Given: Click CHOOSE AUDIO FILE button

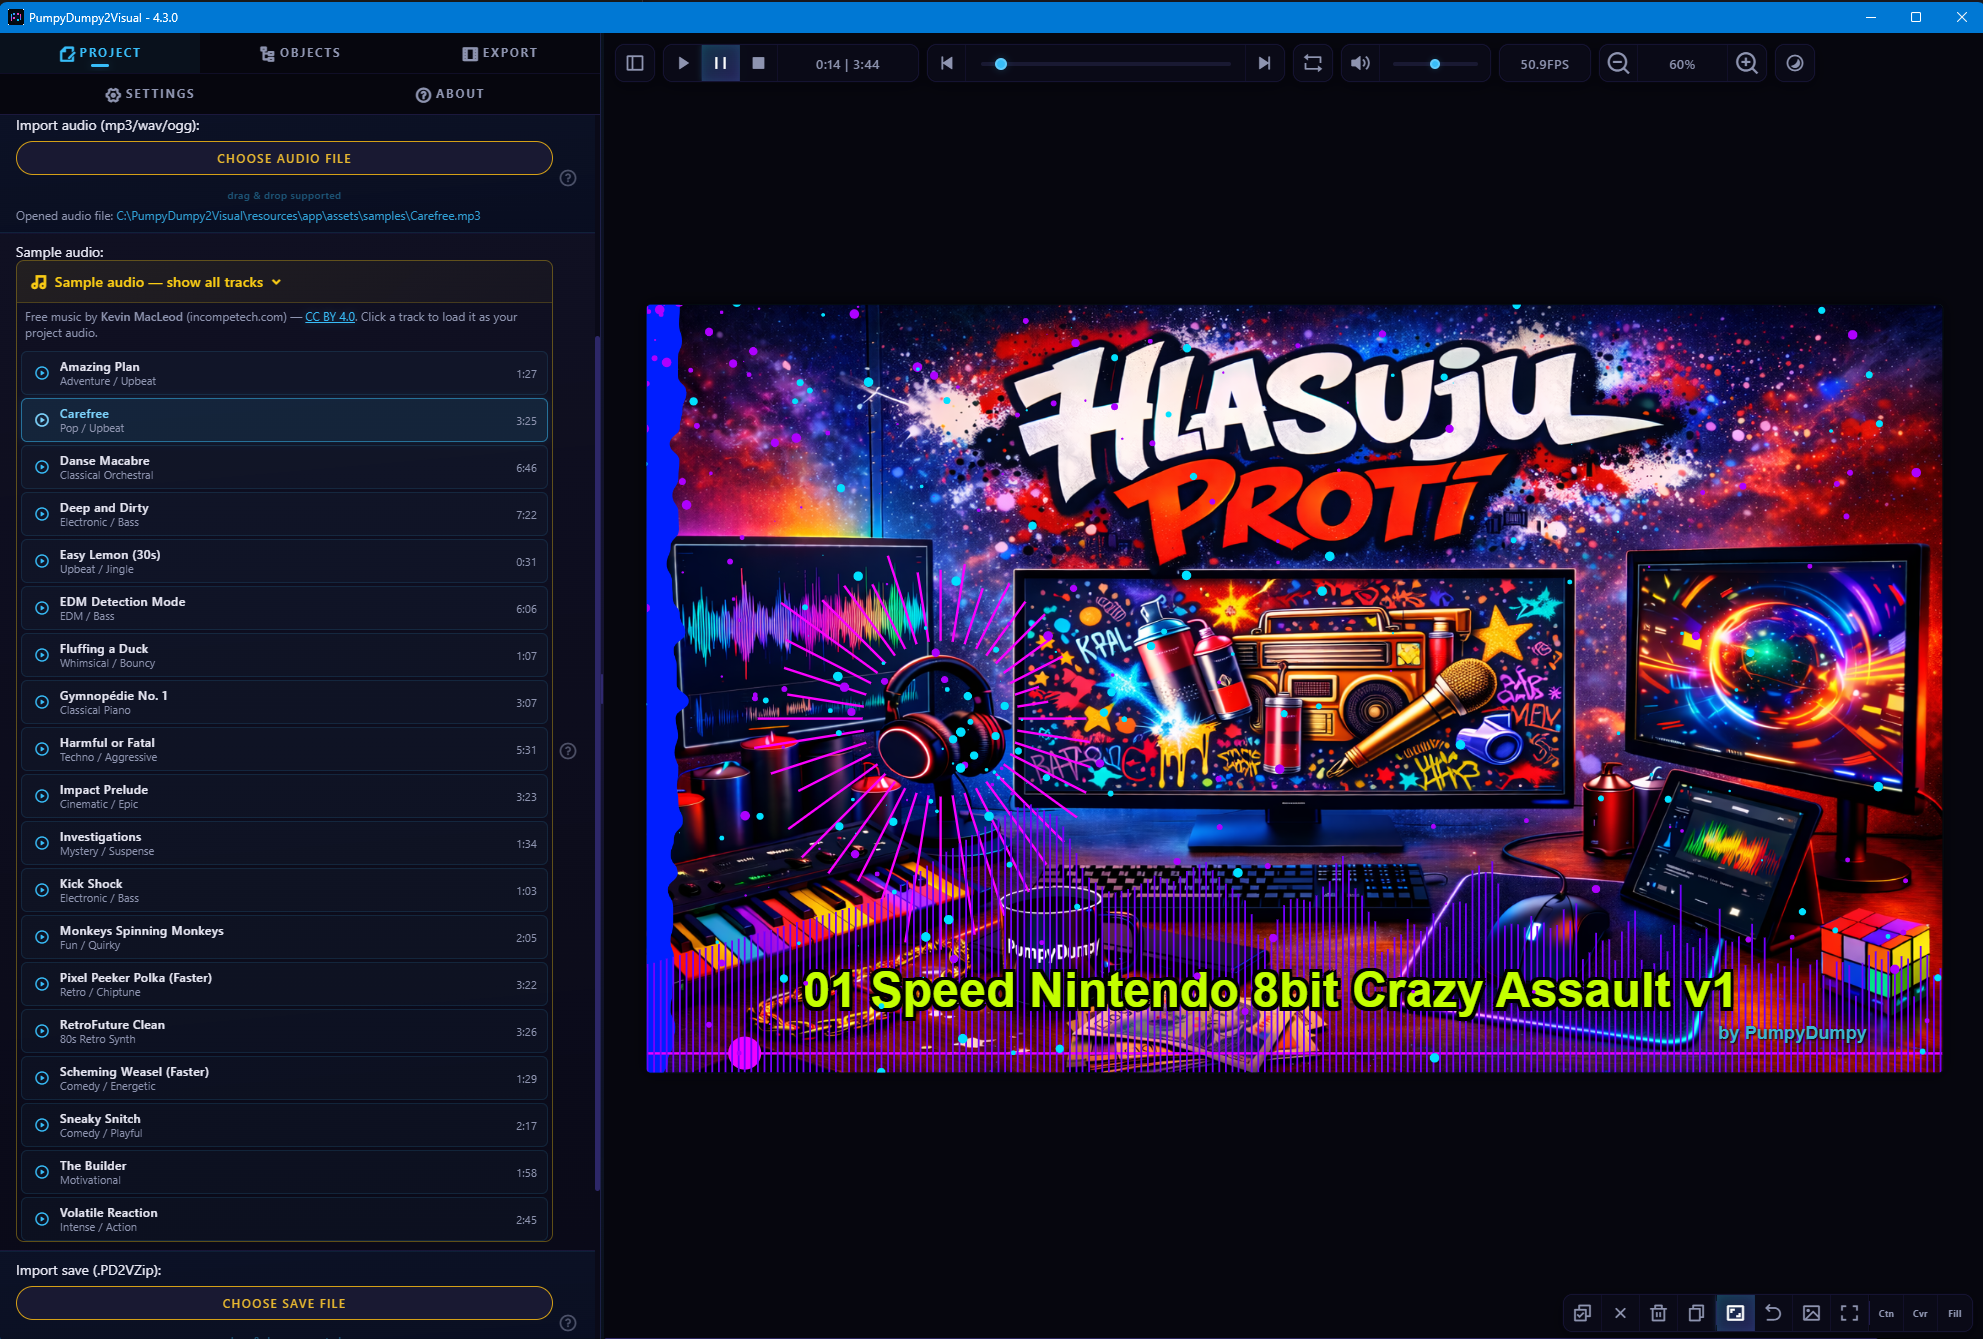Looking at the screenshot, I should 284,158.
